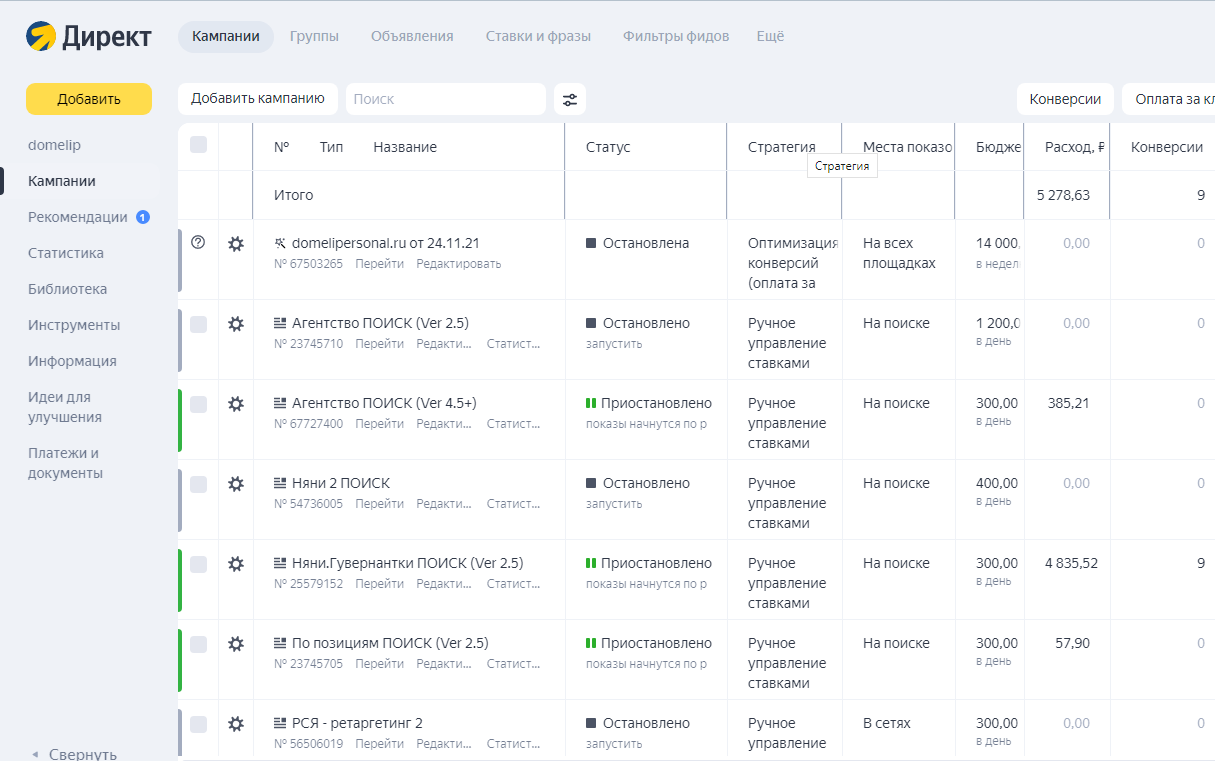Click the Рекомендации notification badge

pyautogui.click(x=142, y=217)
